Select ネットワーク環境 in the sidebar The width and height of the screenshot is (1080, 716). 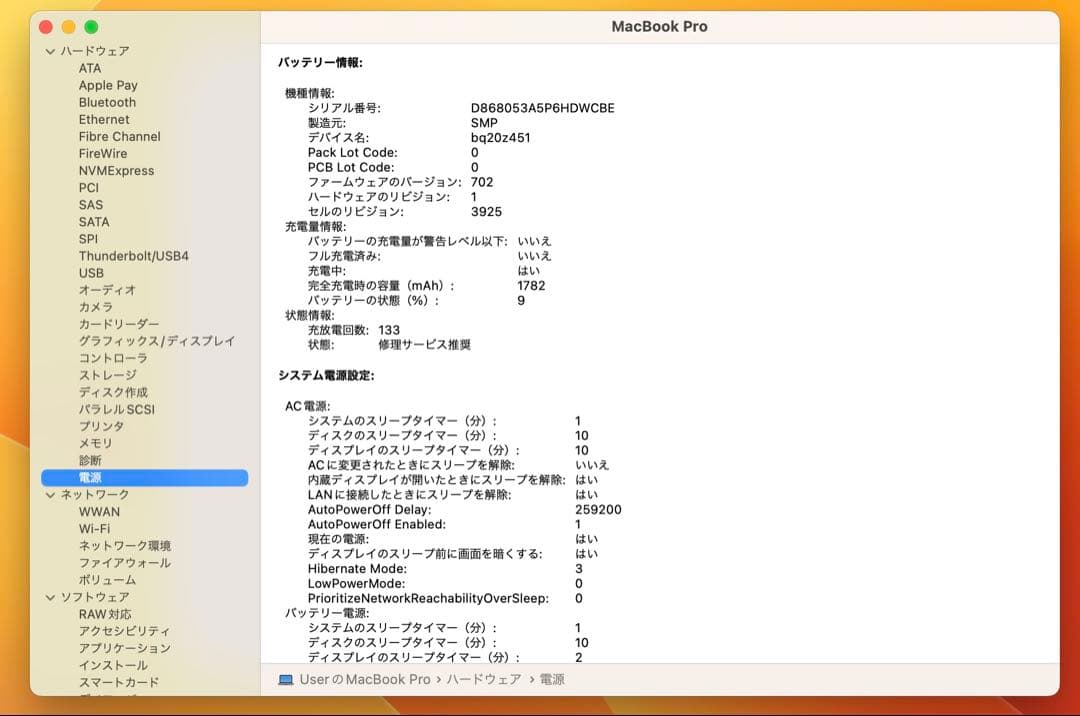125,546
